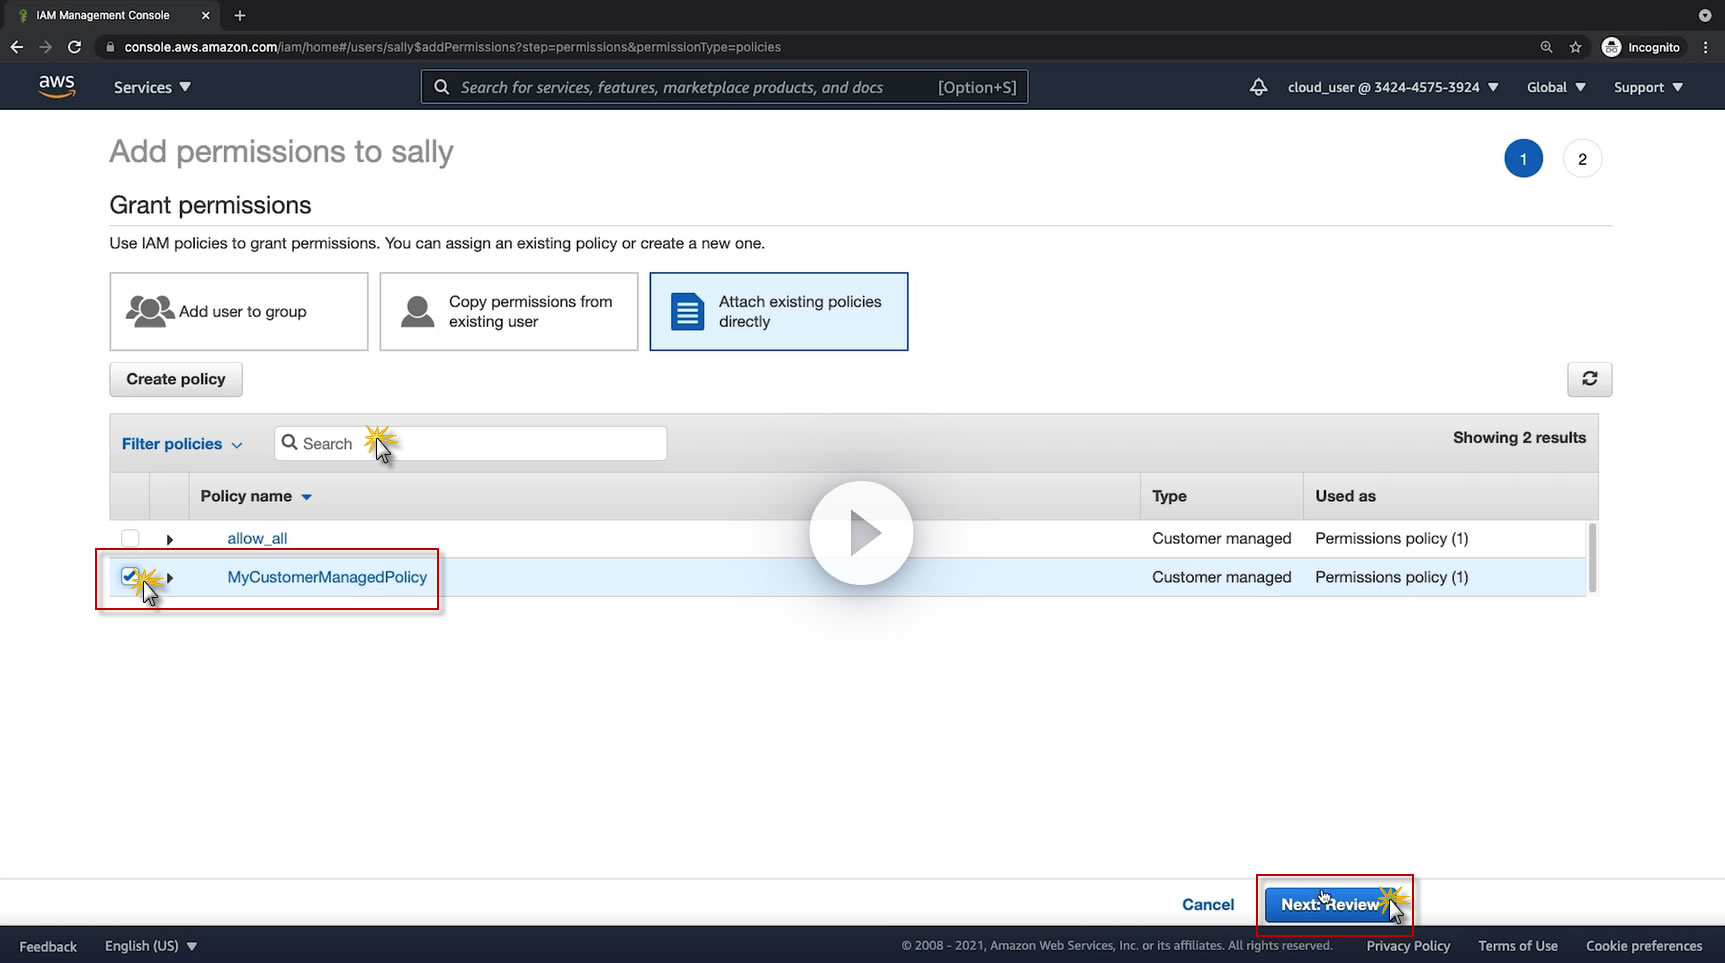This screenshot has height=963, width=1725.
Task: Open the cloud_user account dropdown
Action: pyautogui.click(x=1393, y=87)
